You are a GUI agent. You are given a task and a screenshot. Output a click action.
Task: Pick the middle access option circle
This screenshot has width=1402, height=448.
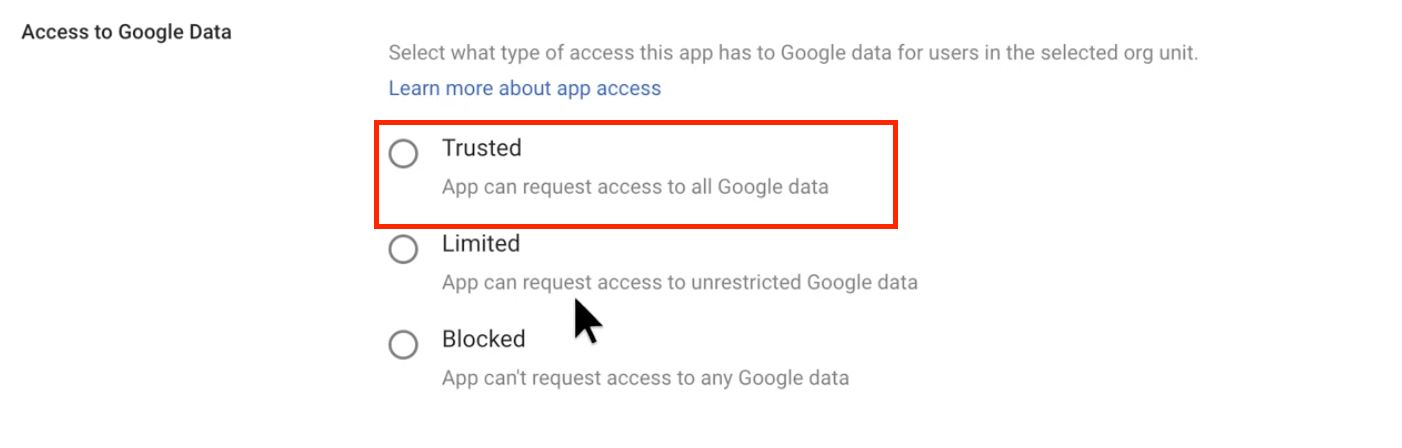[403, 249]
